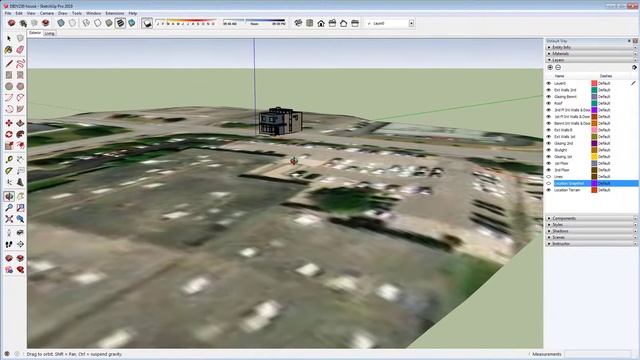The height and width of the screenshot is (360, 640).
Task: Select the Tape Measure tool
Action: click(x=9, y=160)
